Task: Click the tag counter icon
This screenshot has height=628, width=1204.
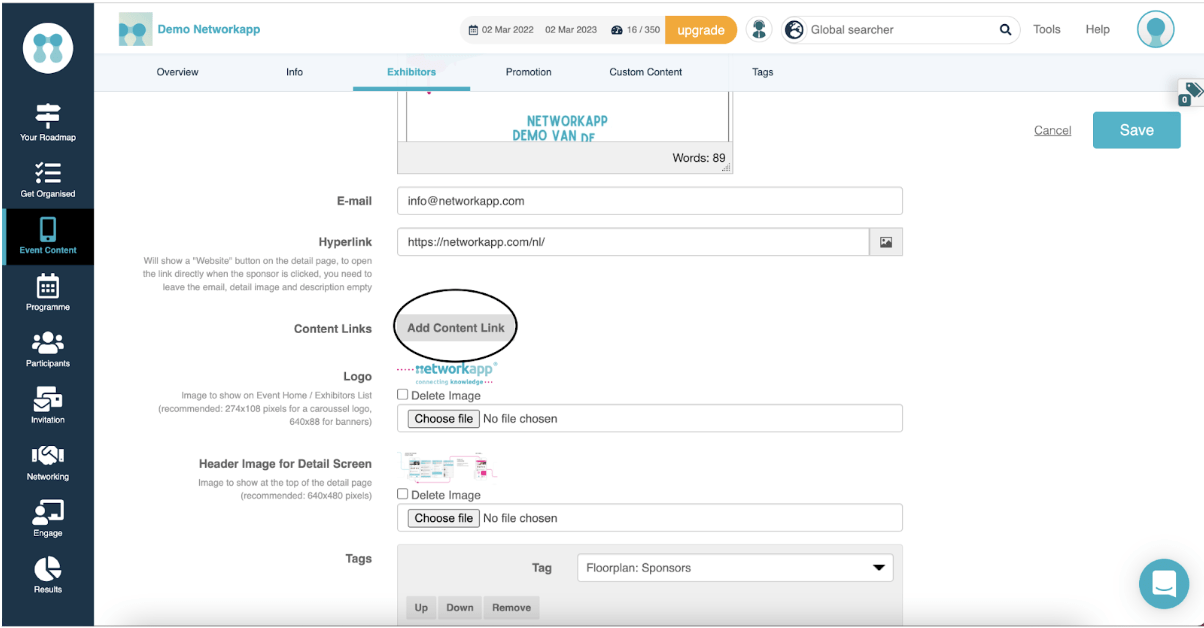Action: 1191,93
